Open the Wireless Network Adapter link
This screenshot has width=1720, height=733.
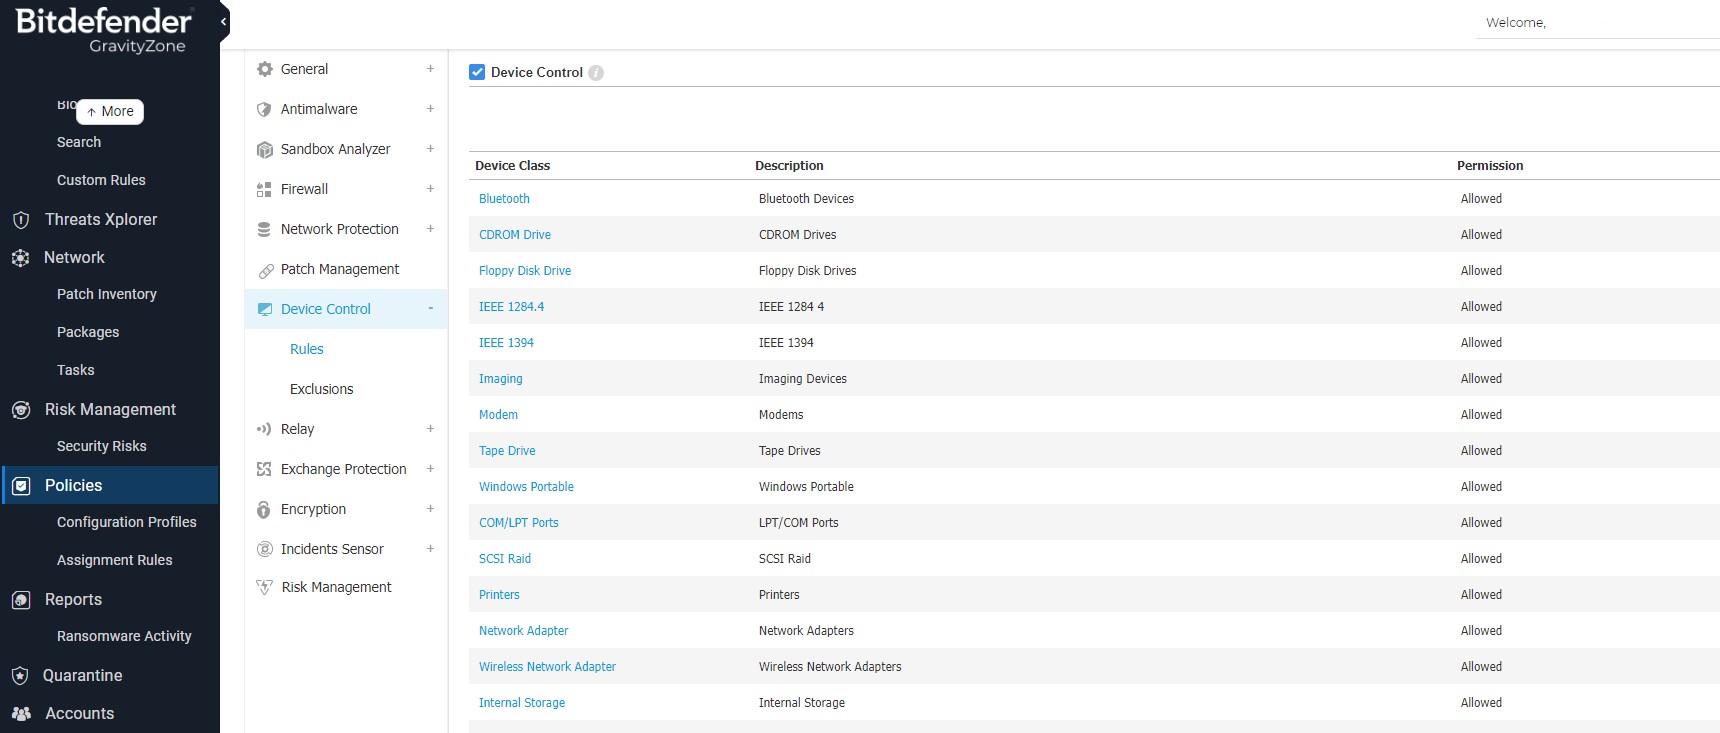[x=547, y=667]
